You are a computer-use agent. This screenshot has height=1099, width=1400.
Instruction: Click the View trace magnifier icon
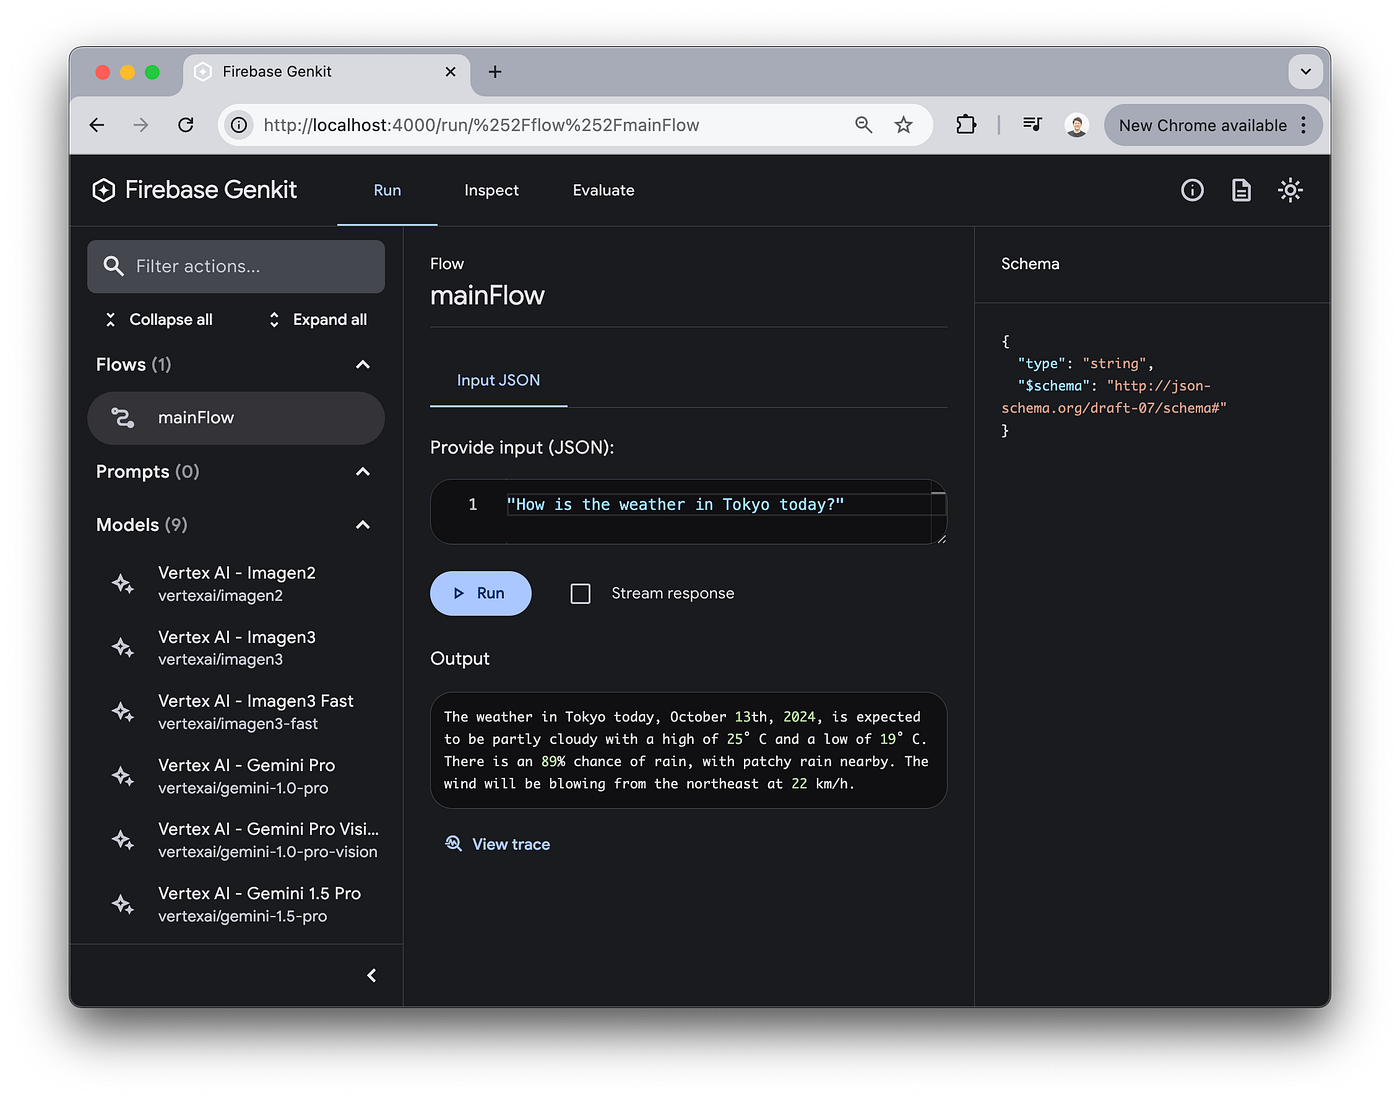coord(453,844)
